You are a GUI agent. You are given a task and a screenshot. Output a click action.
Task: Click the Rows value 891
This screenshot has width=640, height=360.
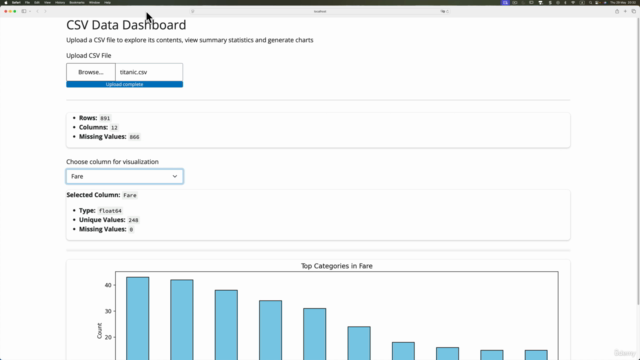tap(105, 118)
